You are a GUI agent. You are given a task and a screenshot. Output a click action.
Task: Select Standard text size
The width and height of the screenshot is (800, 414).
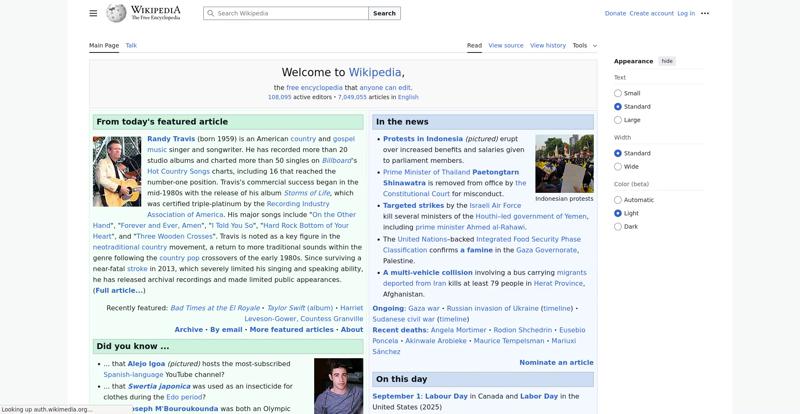click(618, 107)
